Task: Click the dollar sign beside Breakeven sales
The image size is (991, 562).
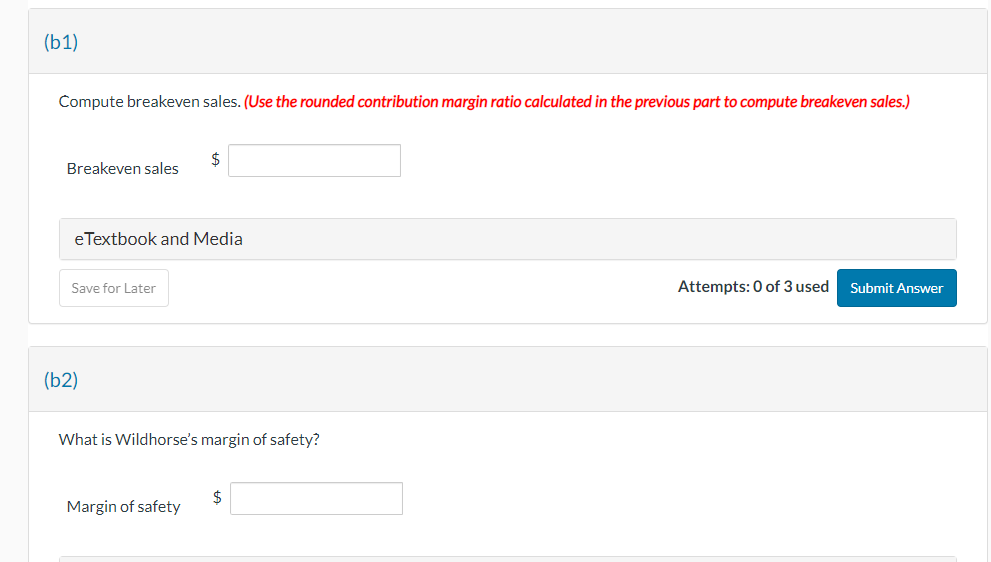Action: (x=215, y=158)
